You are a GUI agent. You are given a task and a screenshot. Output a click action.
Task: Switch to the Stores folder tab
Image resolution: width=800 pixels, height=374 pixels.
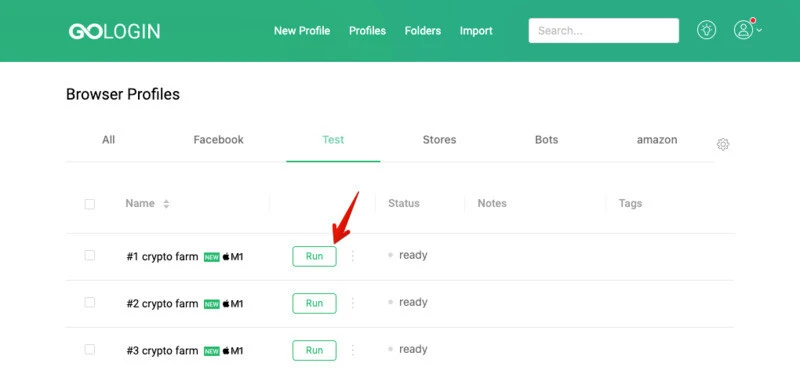point(439,140)
